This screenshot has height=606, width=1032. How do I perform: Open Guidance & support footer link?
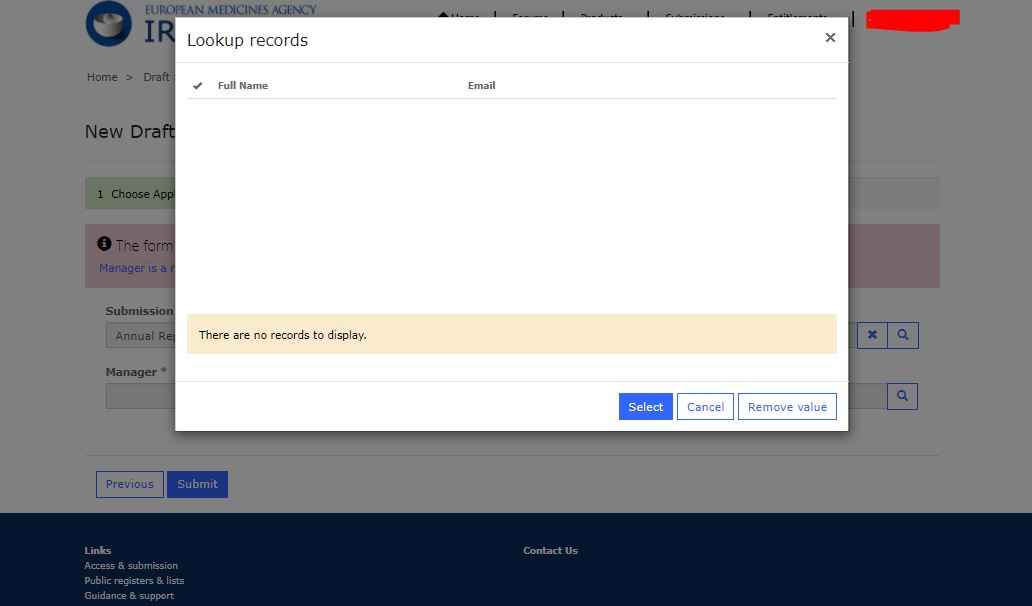coord(129,596)
